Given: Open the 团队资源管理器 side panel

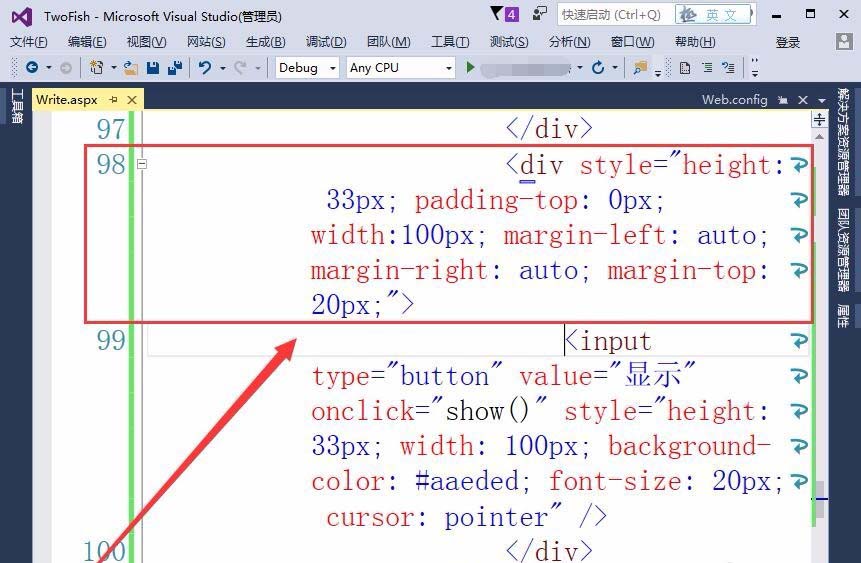Looking at the screenshot, I should click(x=843, y=250).
